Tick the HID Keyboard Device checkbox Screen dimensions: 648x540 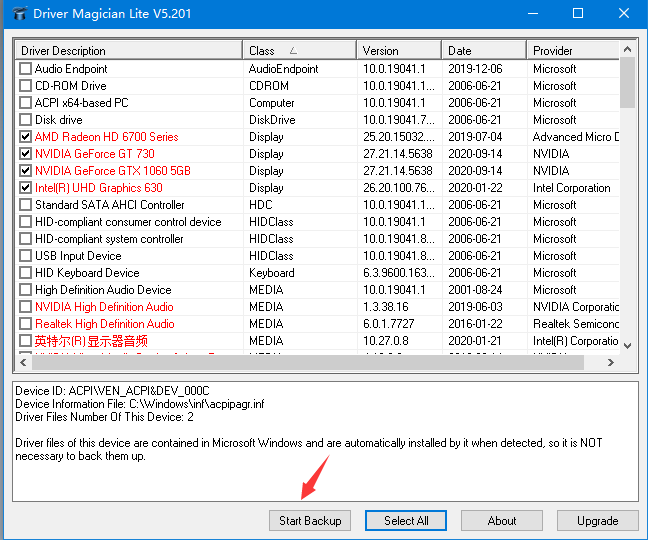[x=26, y=273]
